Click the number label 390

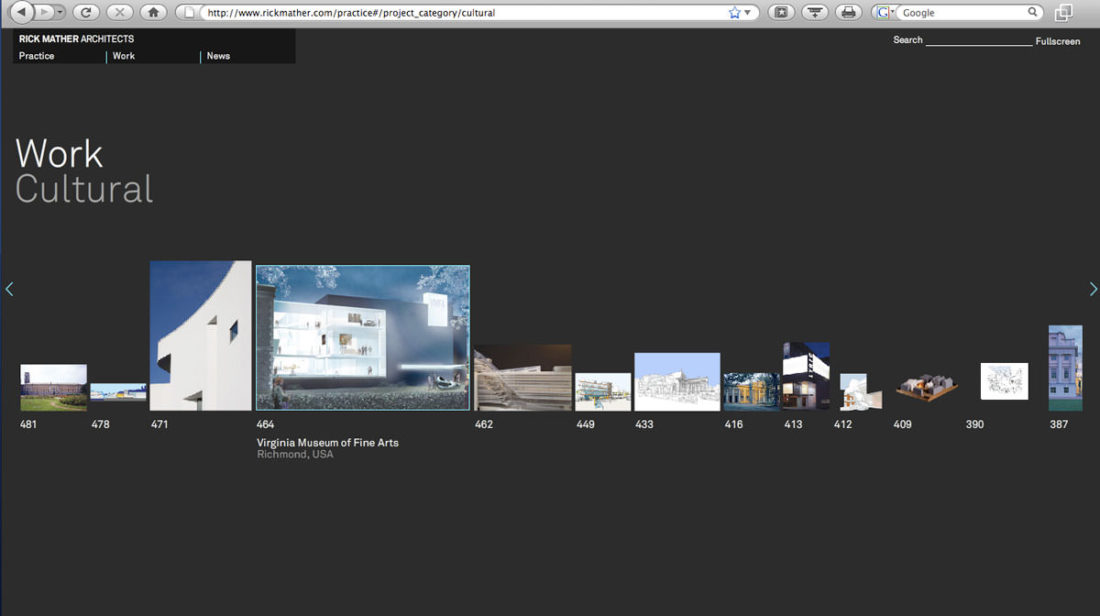(974, 424)
